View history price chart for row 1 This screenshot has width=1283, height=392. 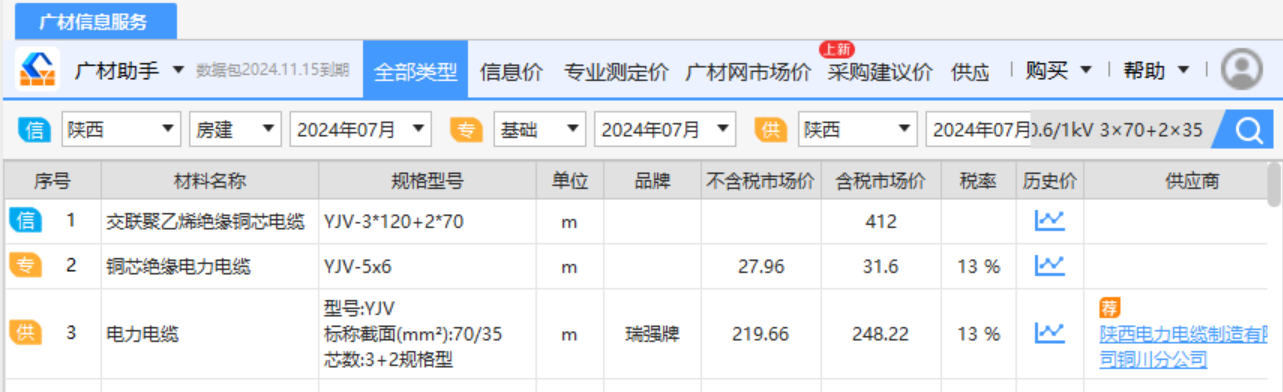(1049, 220)
